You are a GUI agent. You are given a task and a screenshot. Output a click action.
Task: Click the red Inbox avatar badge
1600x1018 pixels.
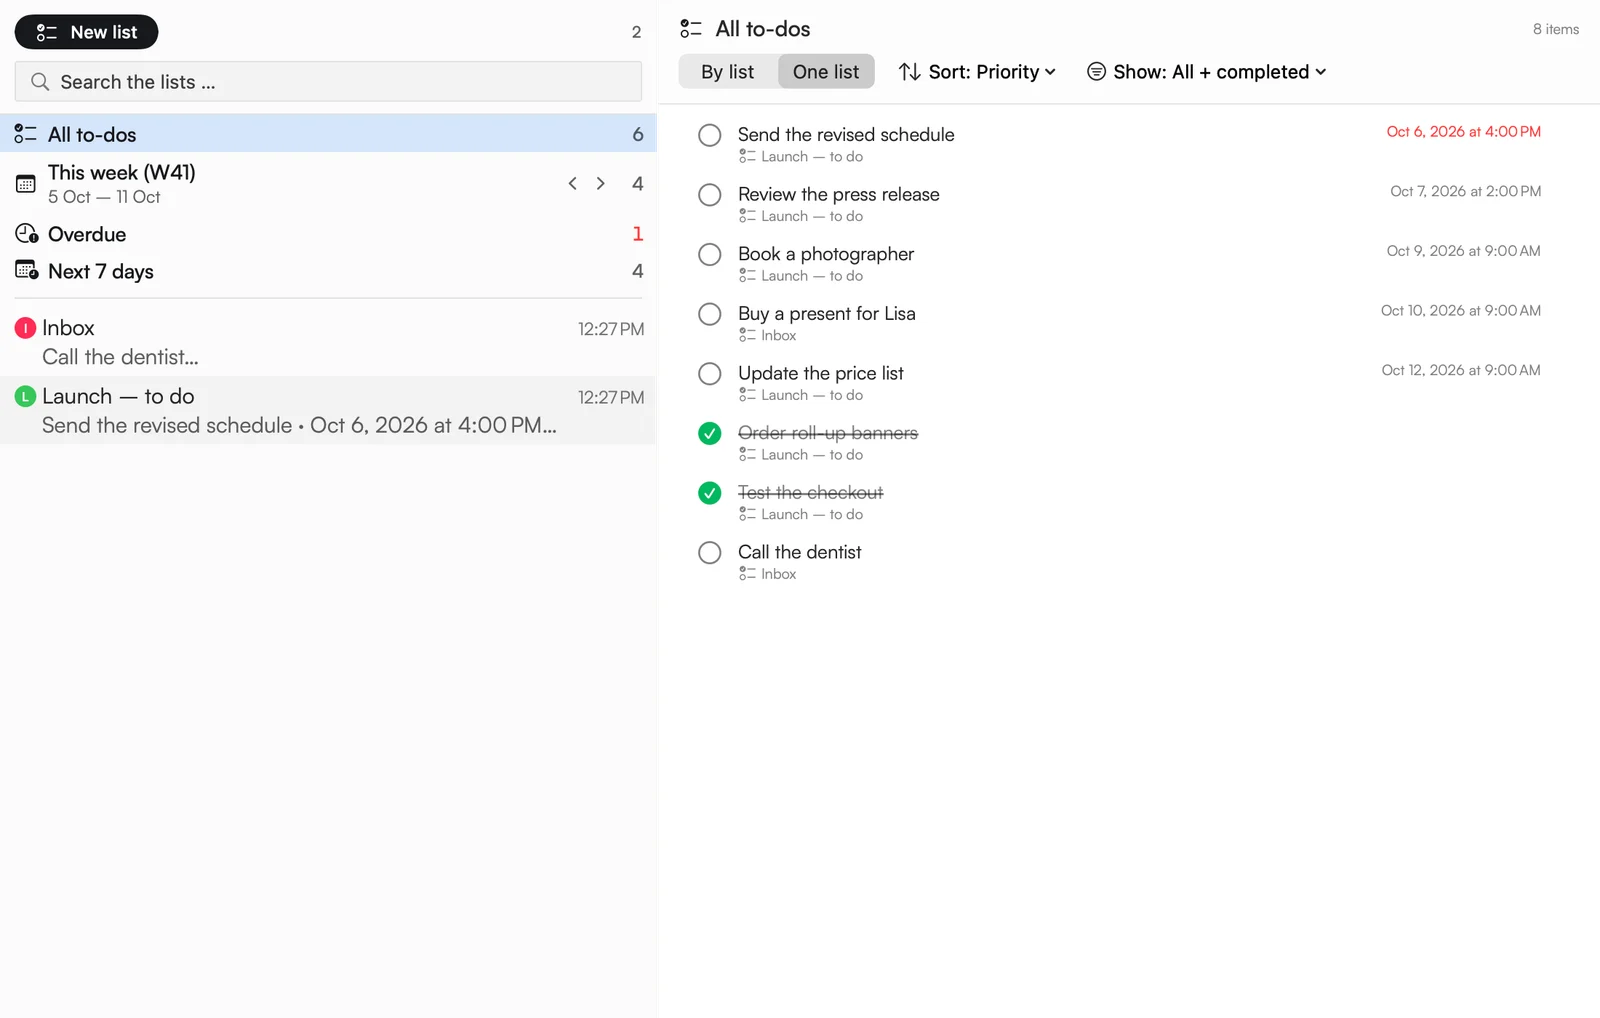[25, 328]
